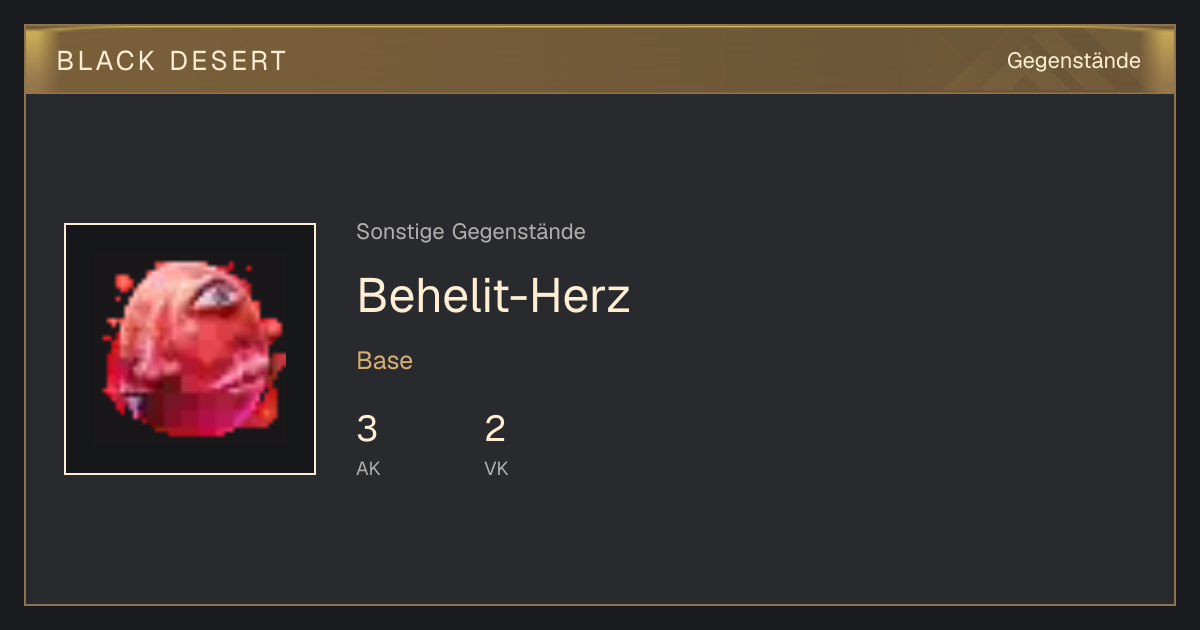This screenshot has height=630, width=1200.
Task: Click the outer dark margin below the card
Action: [600, 618]
